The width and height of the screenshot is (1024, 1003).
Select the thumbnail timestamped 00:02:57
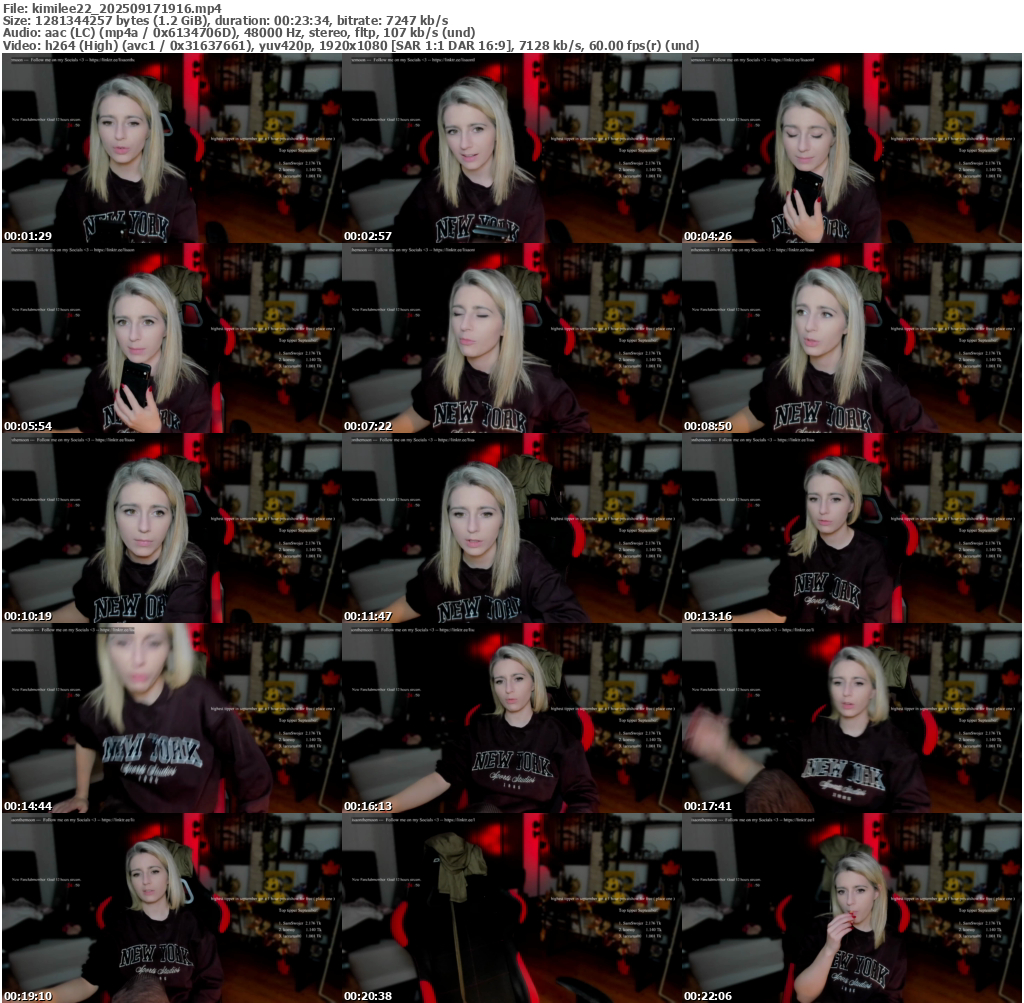click(x=511, y=148)
